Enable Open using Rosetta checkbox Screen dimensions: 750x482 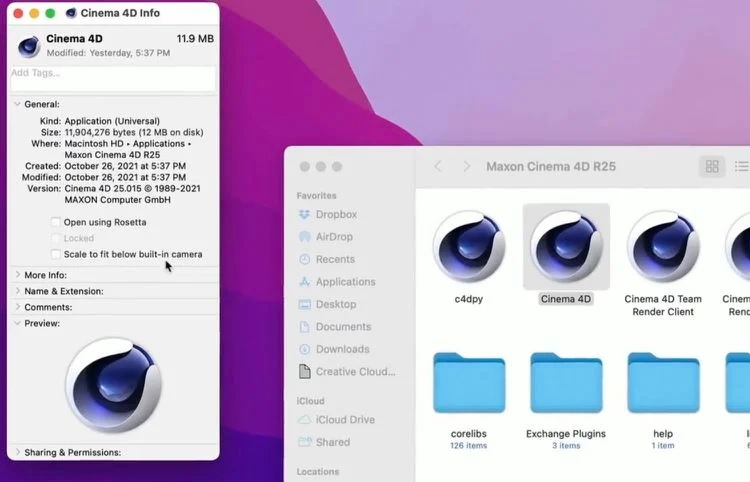tap(56, 222)
